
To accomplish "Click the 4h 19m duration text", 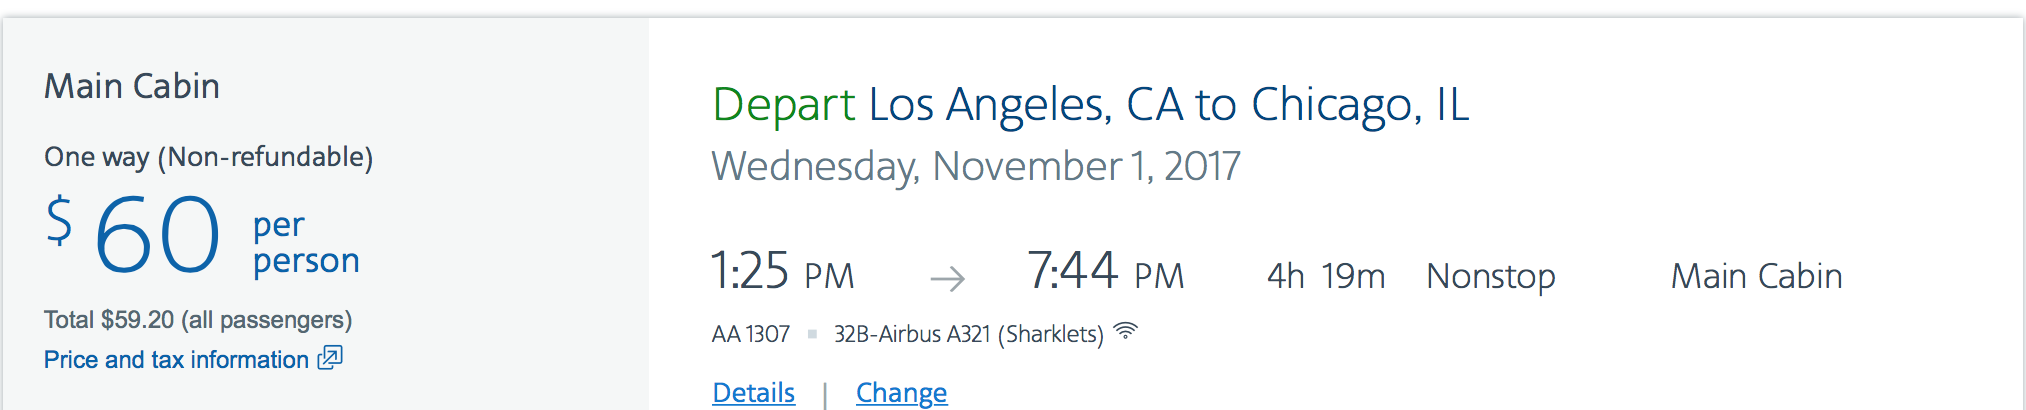I will tap(1326, 276).
